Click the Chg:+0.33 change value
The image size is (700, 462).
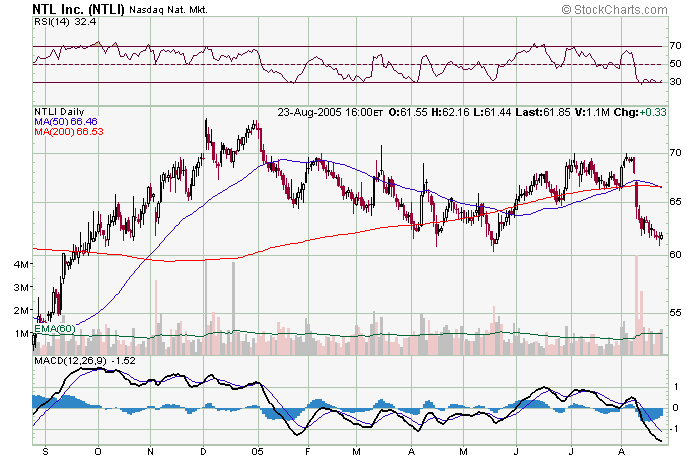640,112
